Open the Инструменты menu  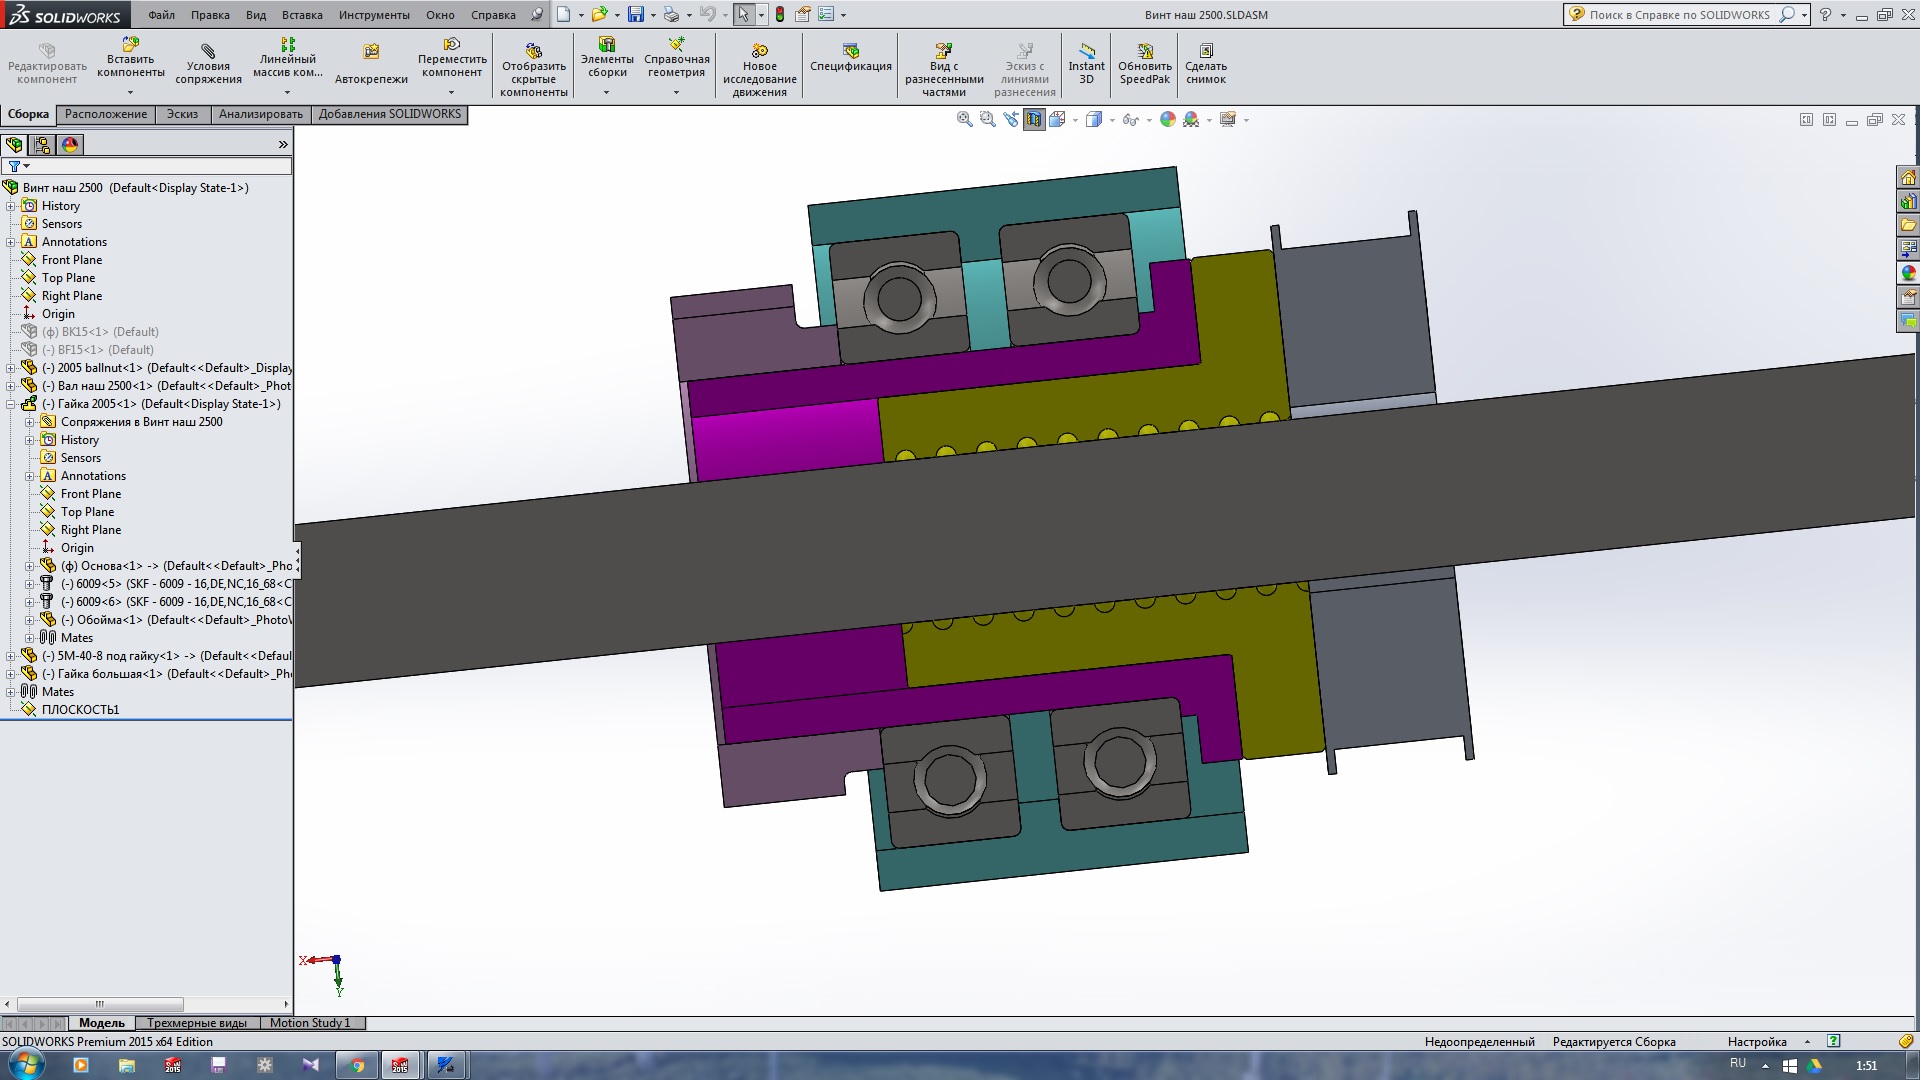(373, 15)
